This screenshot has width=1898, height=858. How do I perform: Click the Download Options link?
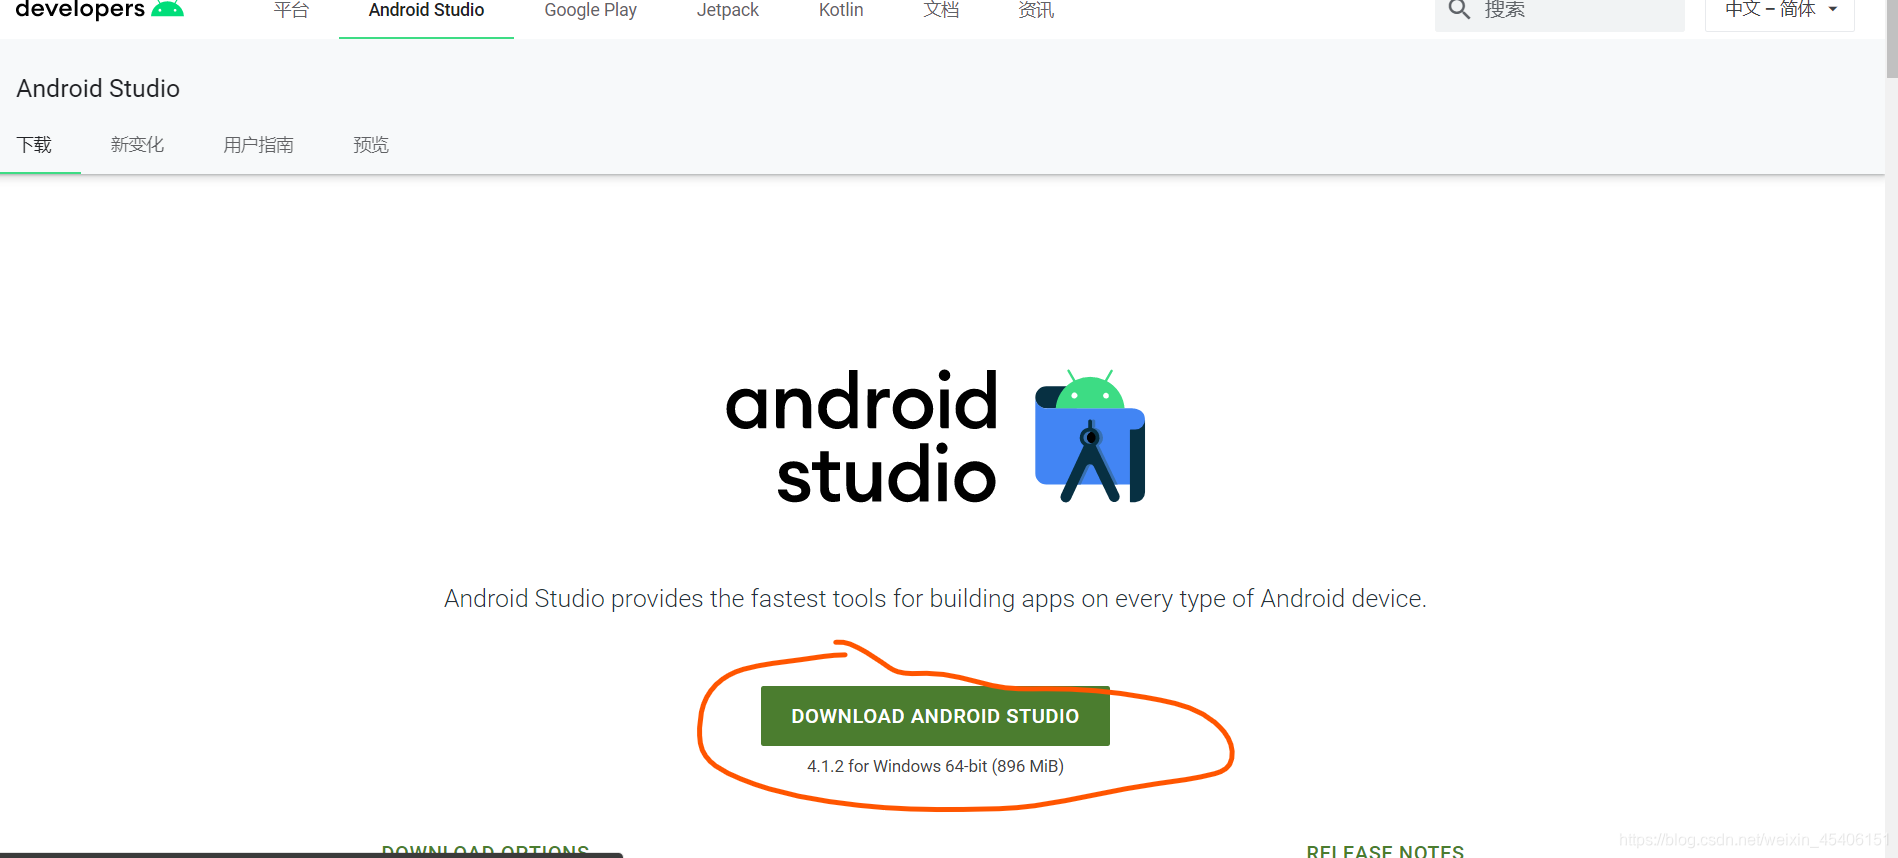(x=485, y=850)
